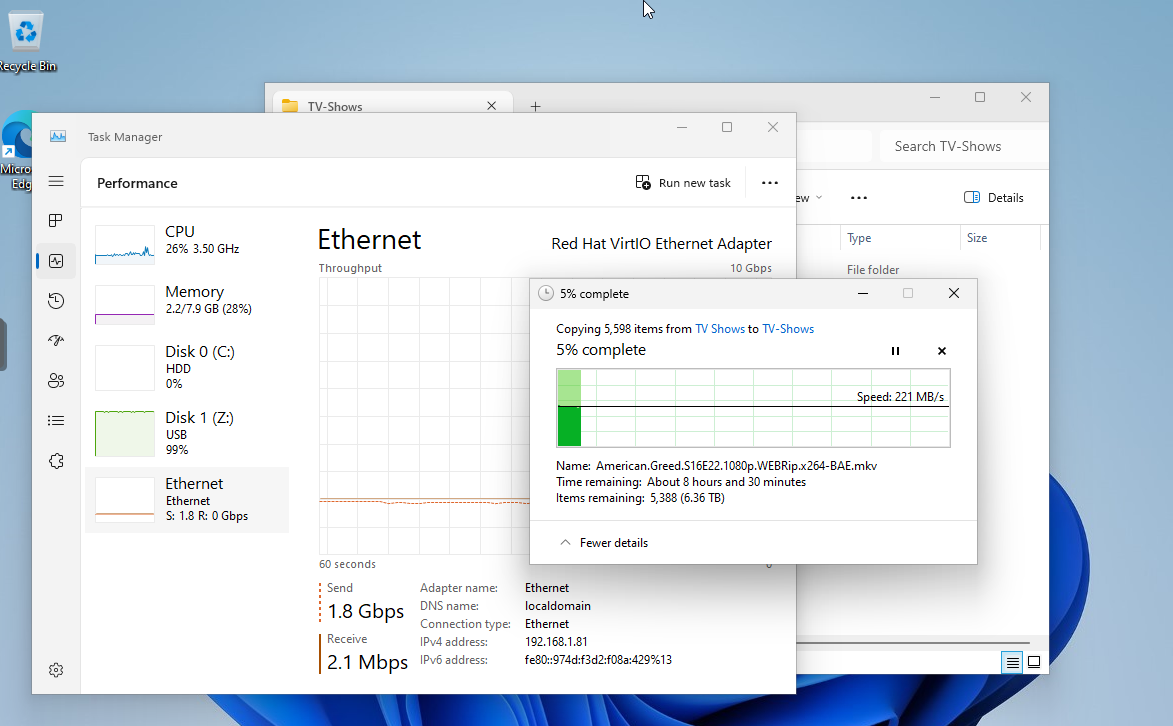Switch to details list view in Explorer
The width and height of the screenshot is (1173, 726).
tap(1012, 662)
